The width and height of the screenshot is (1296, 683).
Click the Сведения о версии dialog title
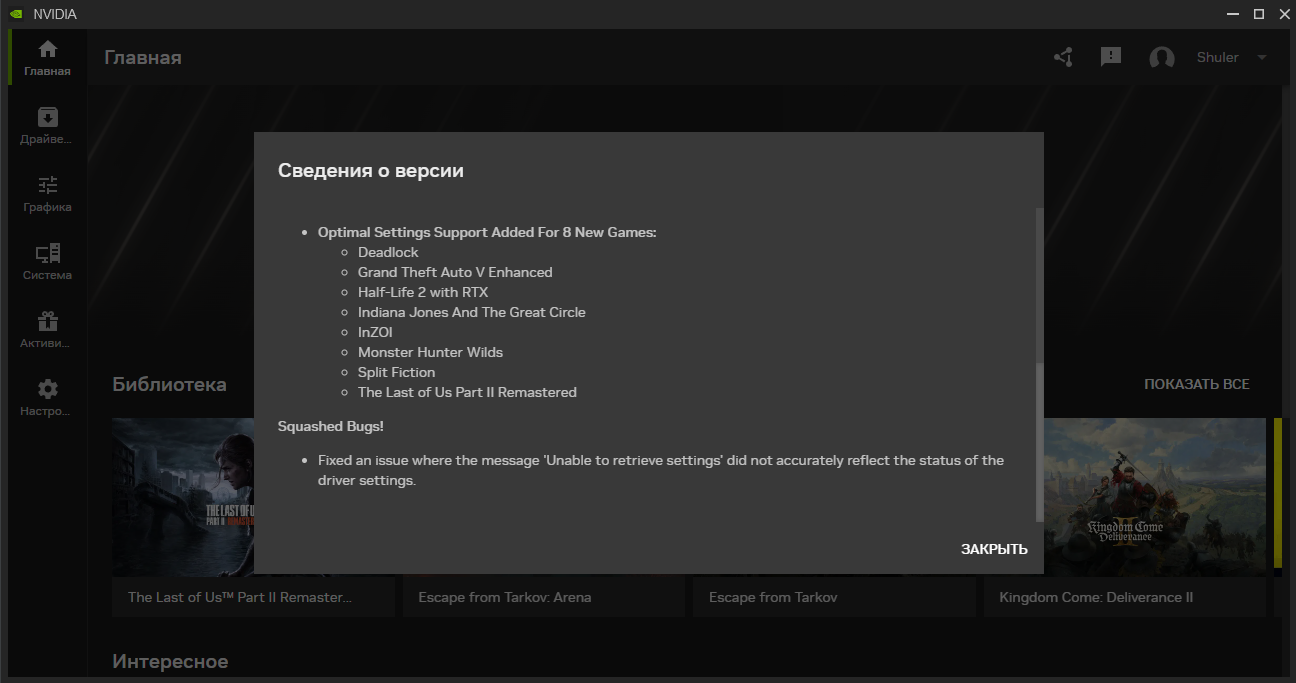371,171
